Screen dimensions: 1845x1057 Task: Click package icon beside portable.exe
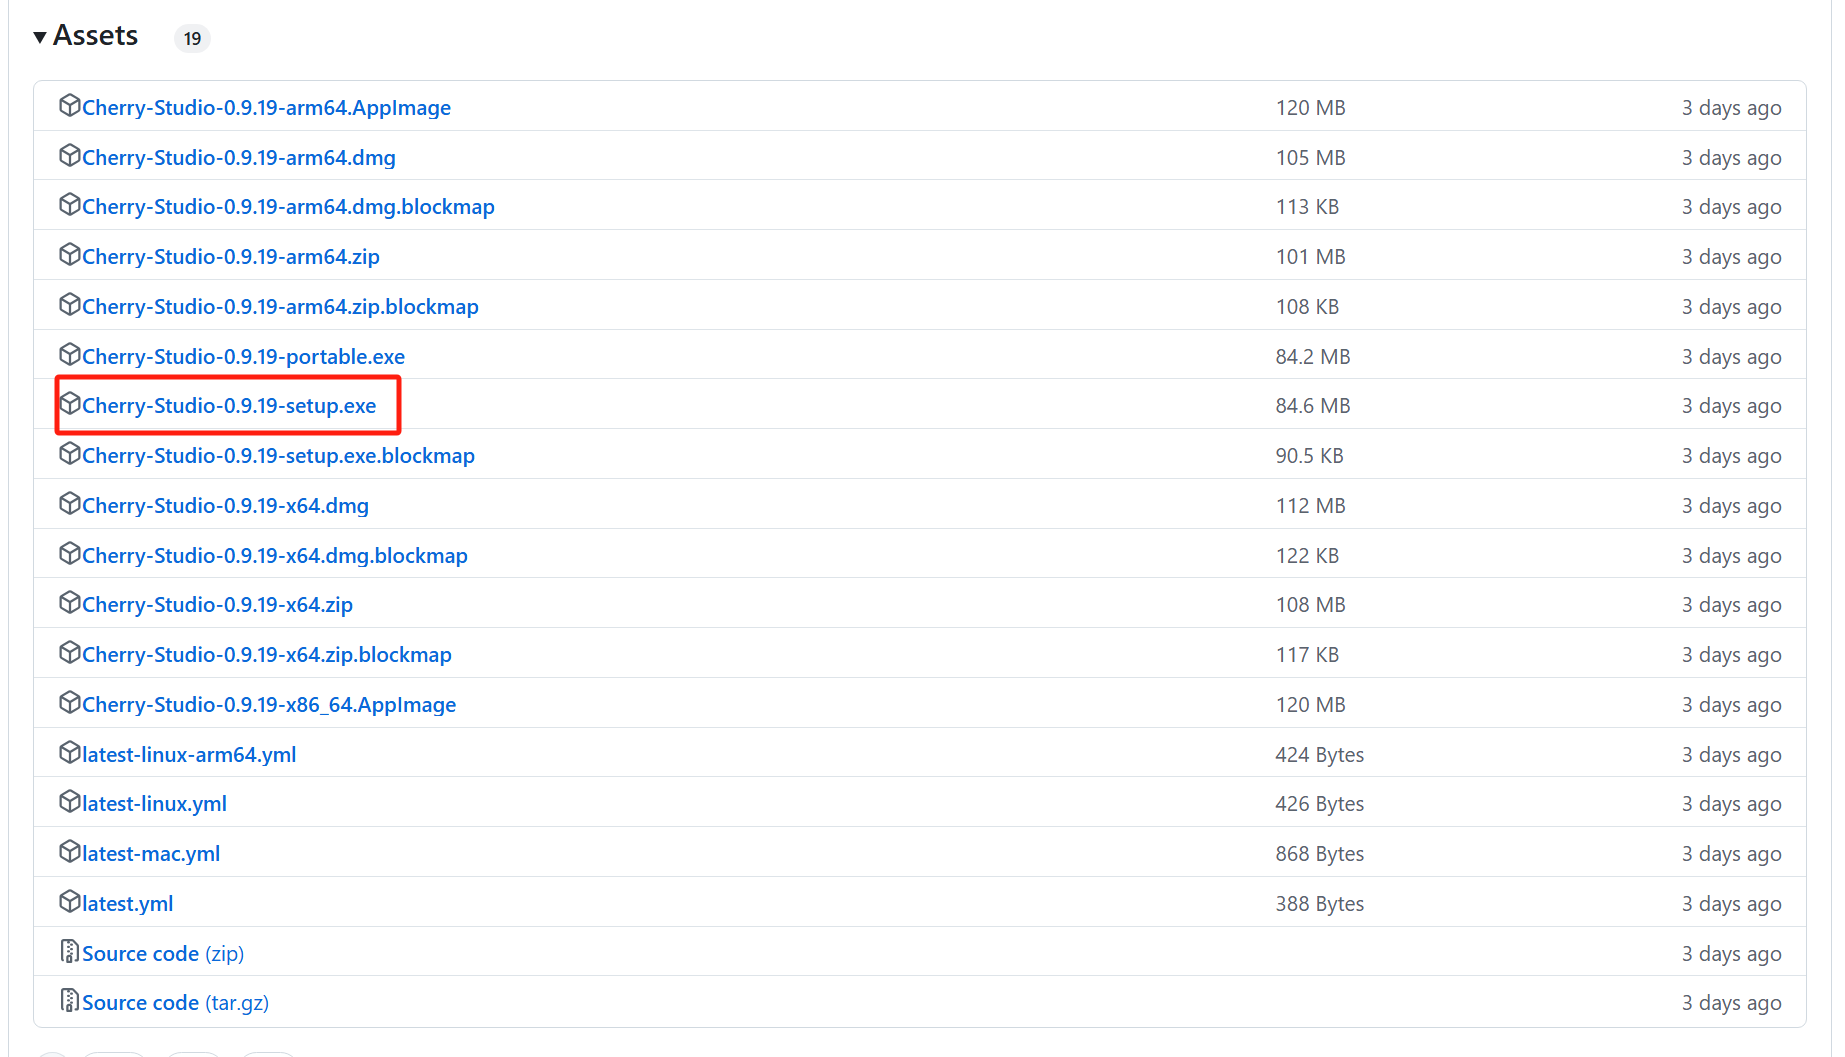[69, 354]
